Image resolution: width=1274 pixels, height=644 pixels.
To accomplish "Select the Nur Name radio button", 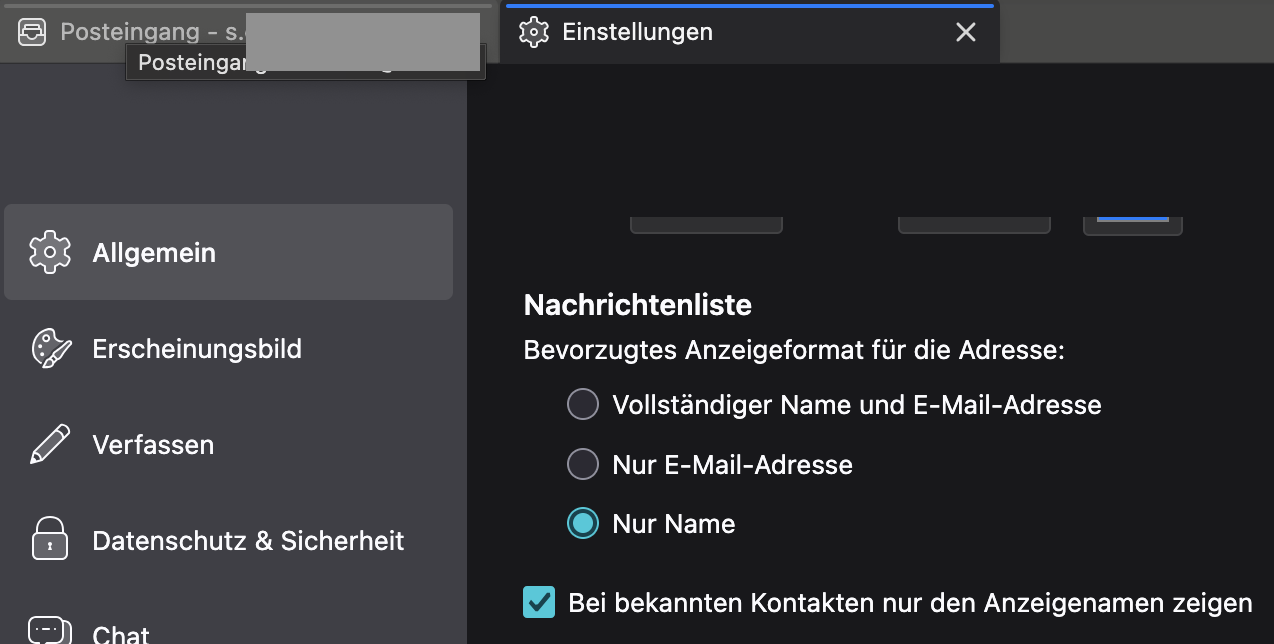I will (x=583, y=523).
